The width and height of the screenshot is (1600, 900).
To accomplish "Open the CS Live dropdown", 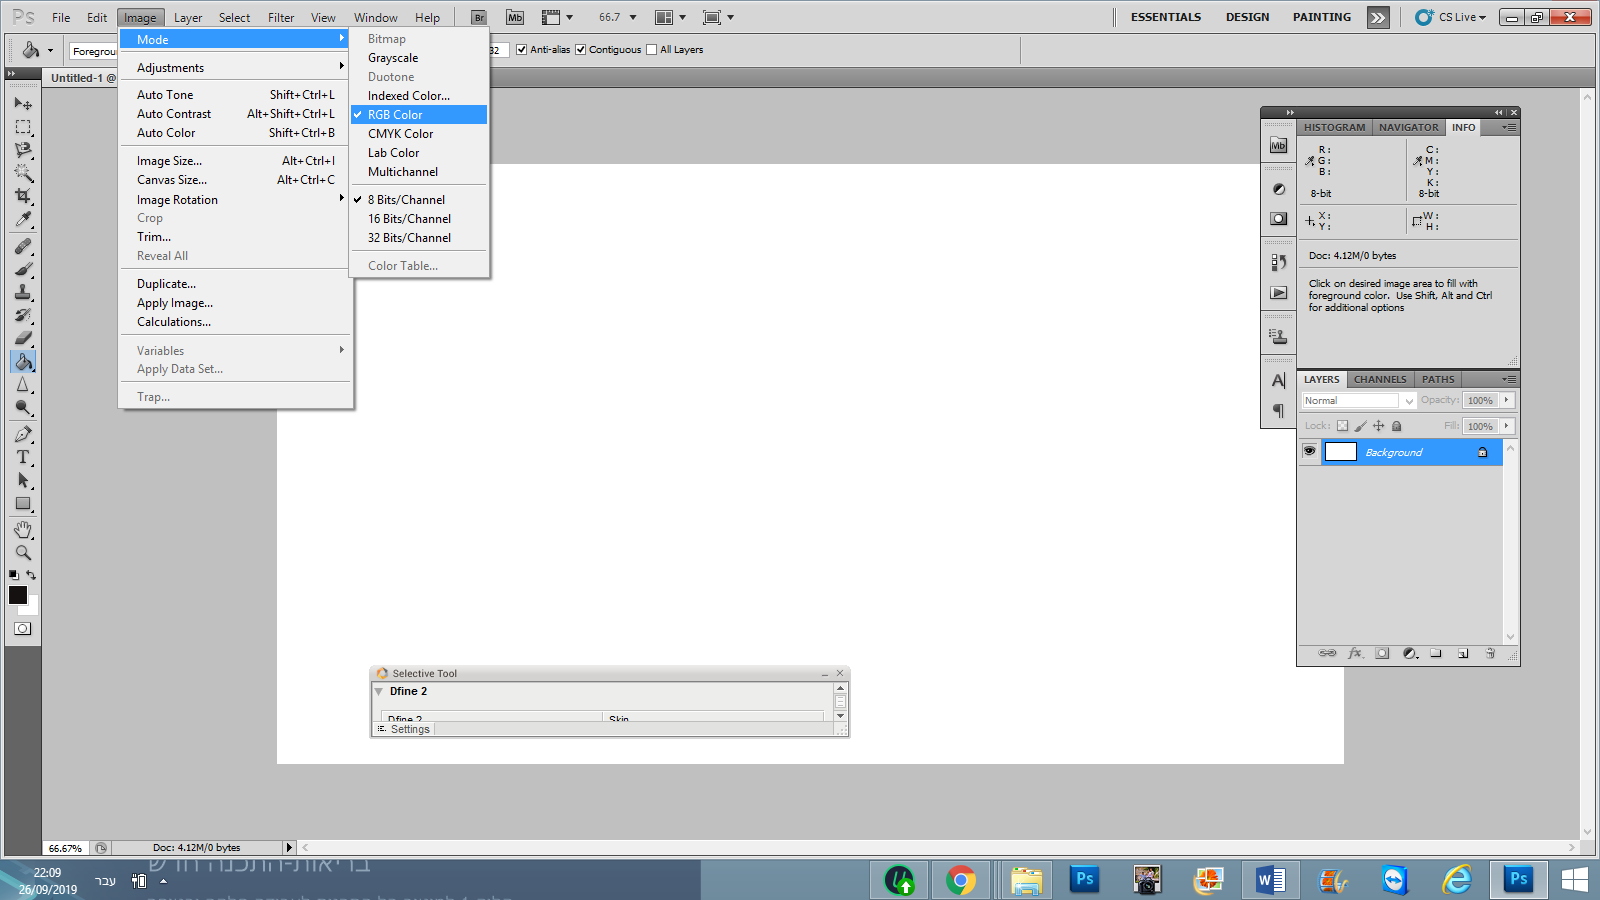I will [x=1451, y=17].
